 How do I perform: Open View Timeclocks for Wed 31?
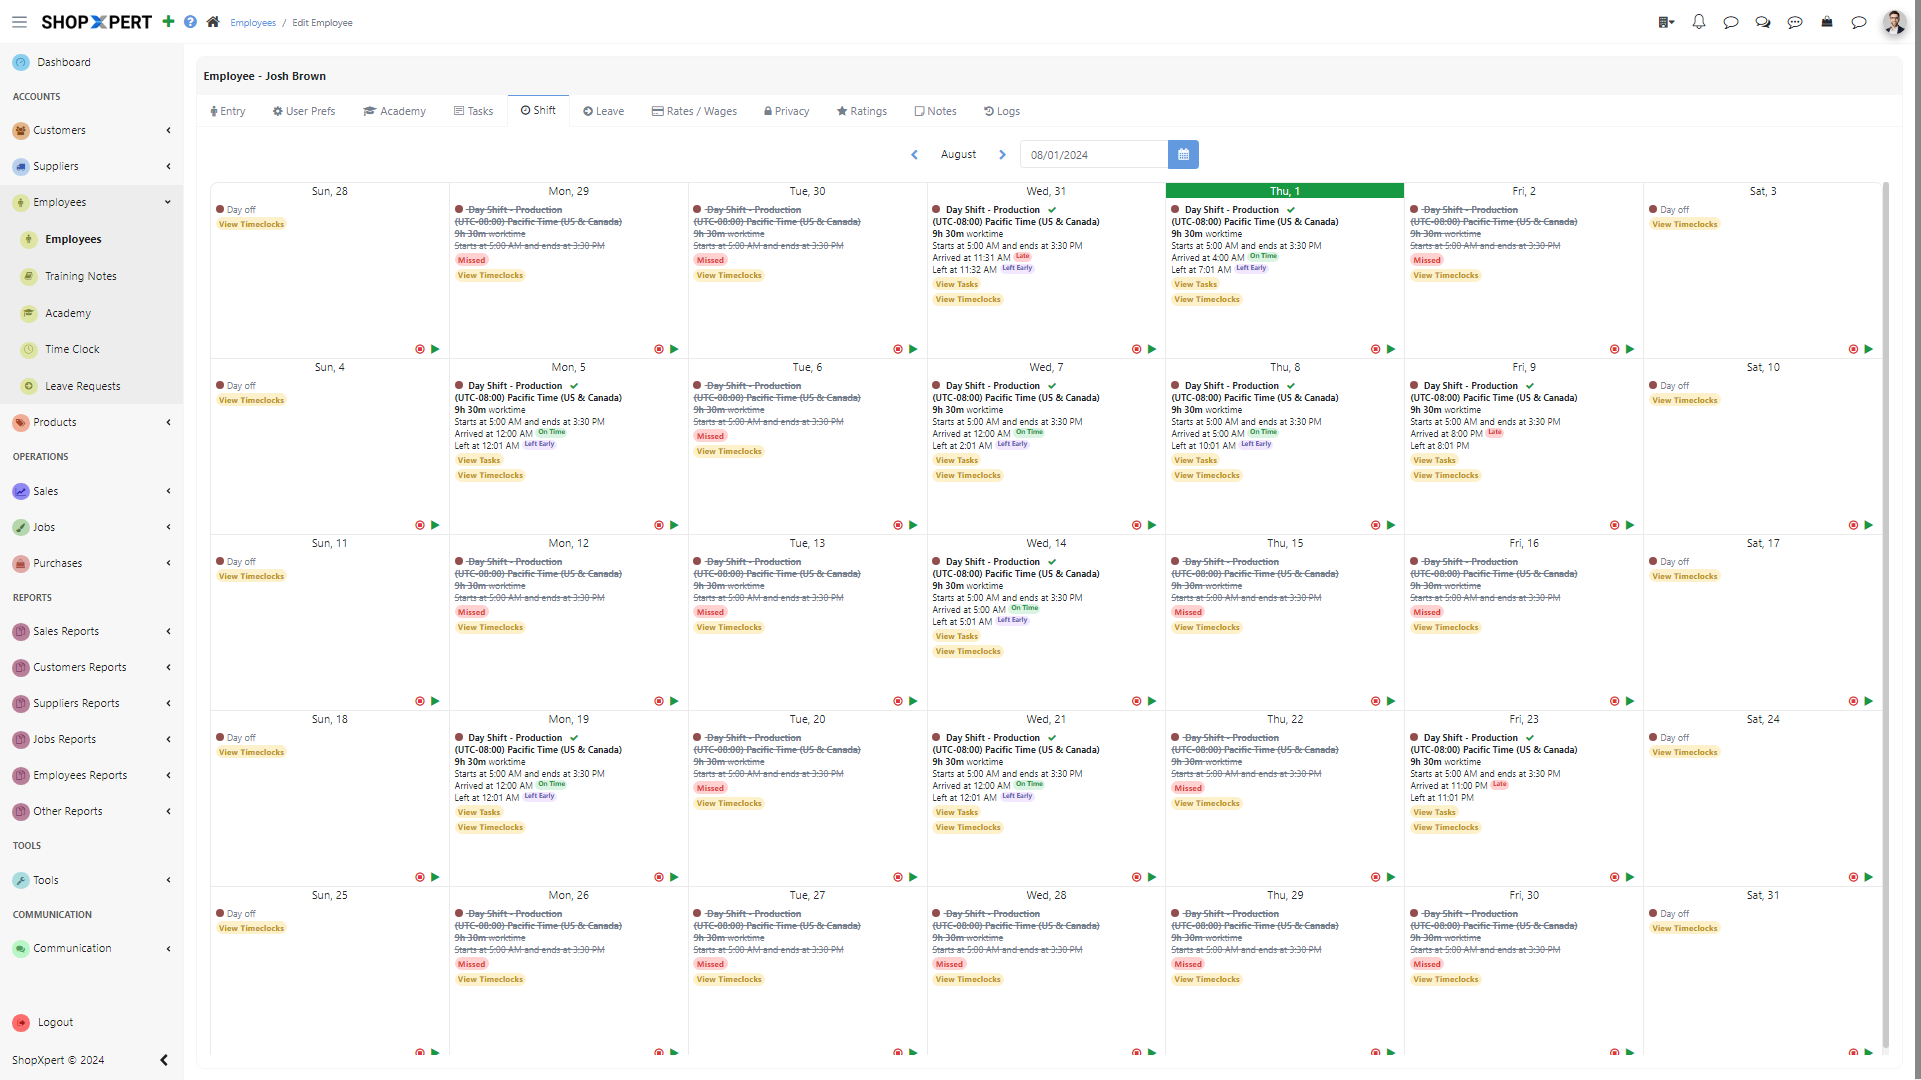pyautogui.click(x=967, y=299)
